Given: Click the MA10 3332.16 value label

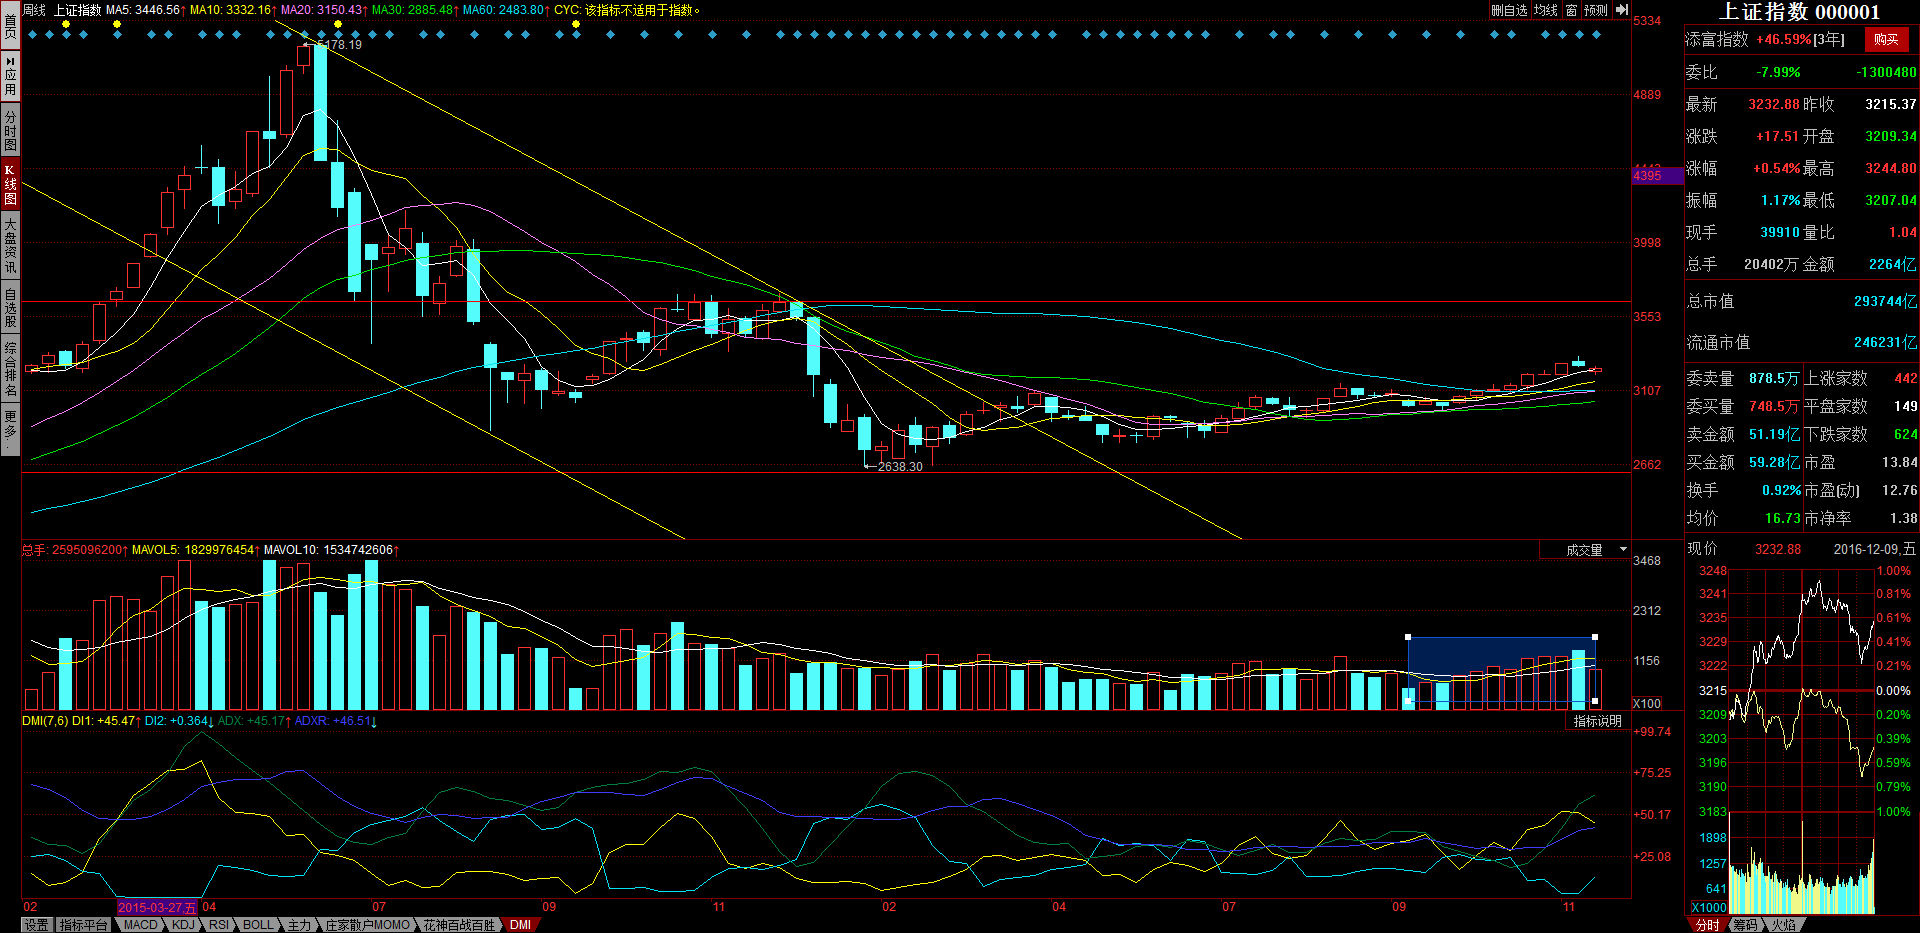Looking at the screenshot, I should click(233, 10).
